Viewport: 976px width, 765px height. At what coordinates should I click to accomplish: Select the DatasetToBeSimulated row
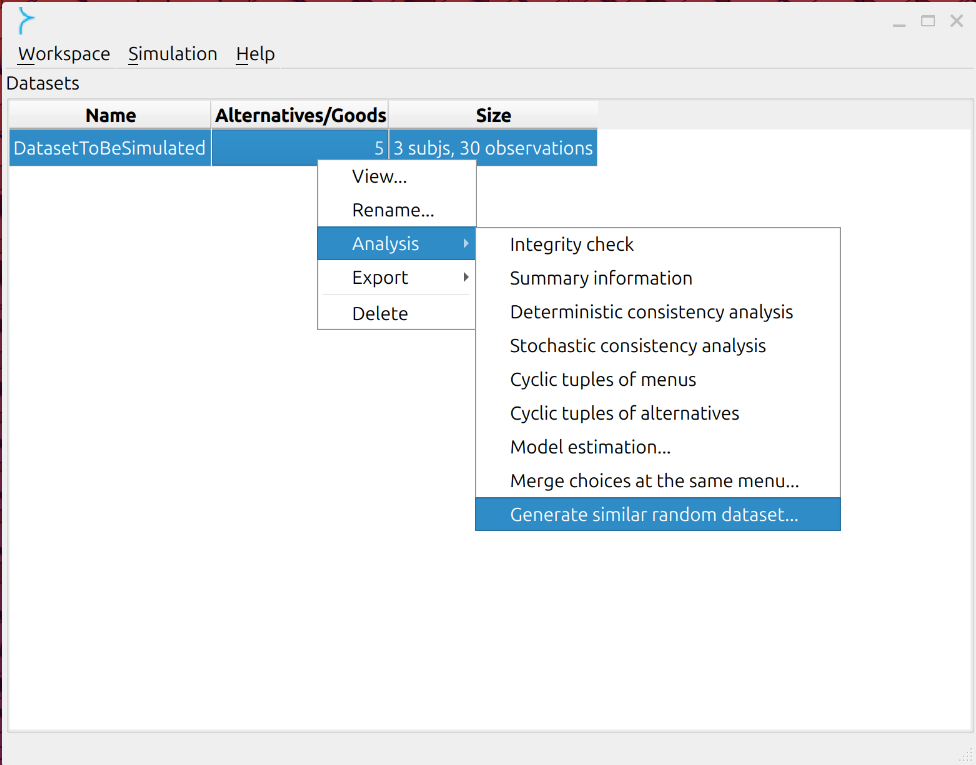pyautogui.click(x=303, y=148)
